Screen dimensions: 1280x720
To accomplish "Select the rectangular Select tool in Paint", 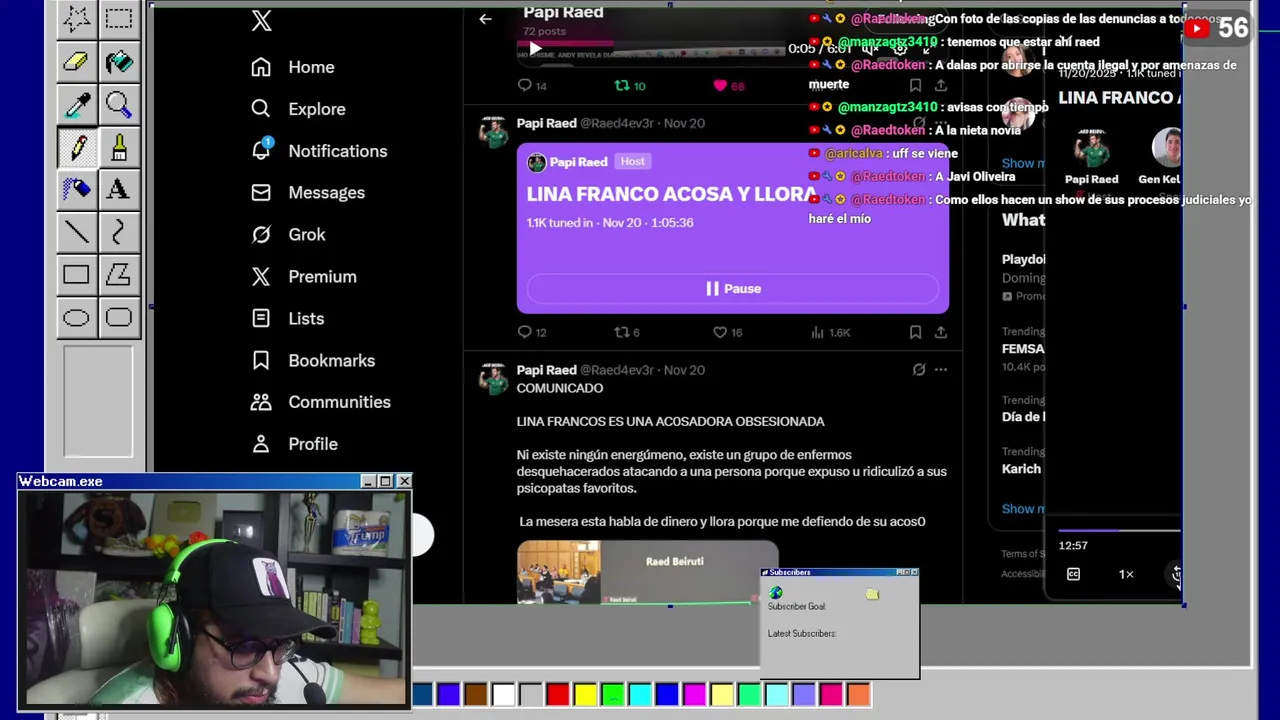I will click(119, 19).
